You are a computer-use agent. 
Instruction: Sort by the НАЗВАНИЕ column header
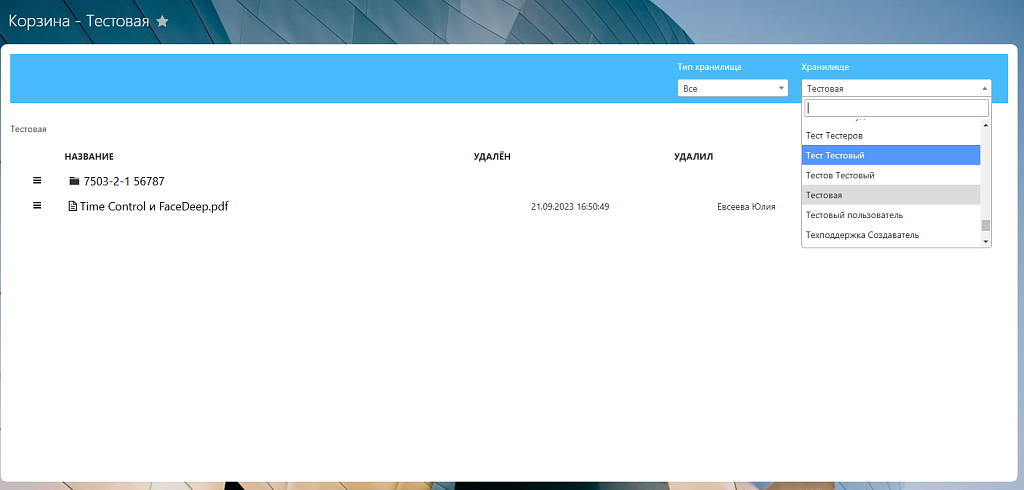coord(89,157)
